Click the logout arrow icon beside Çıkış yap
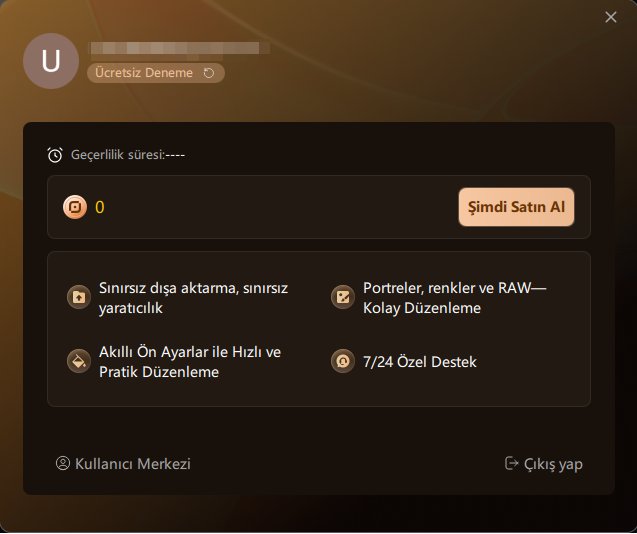Image resolution: width=637 pixels, height=534 pixels. coord(511,463)
